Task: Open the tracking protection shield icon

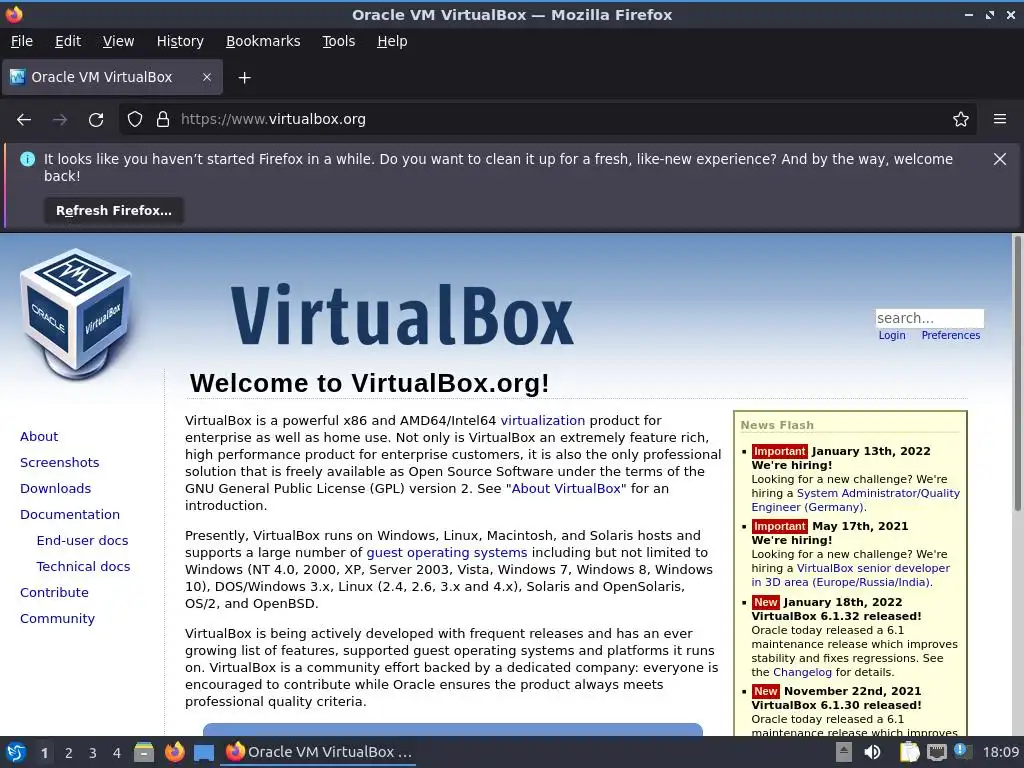Action: coord(135,120)
